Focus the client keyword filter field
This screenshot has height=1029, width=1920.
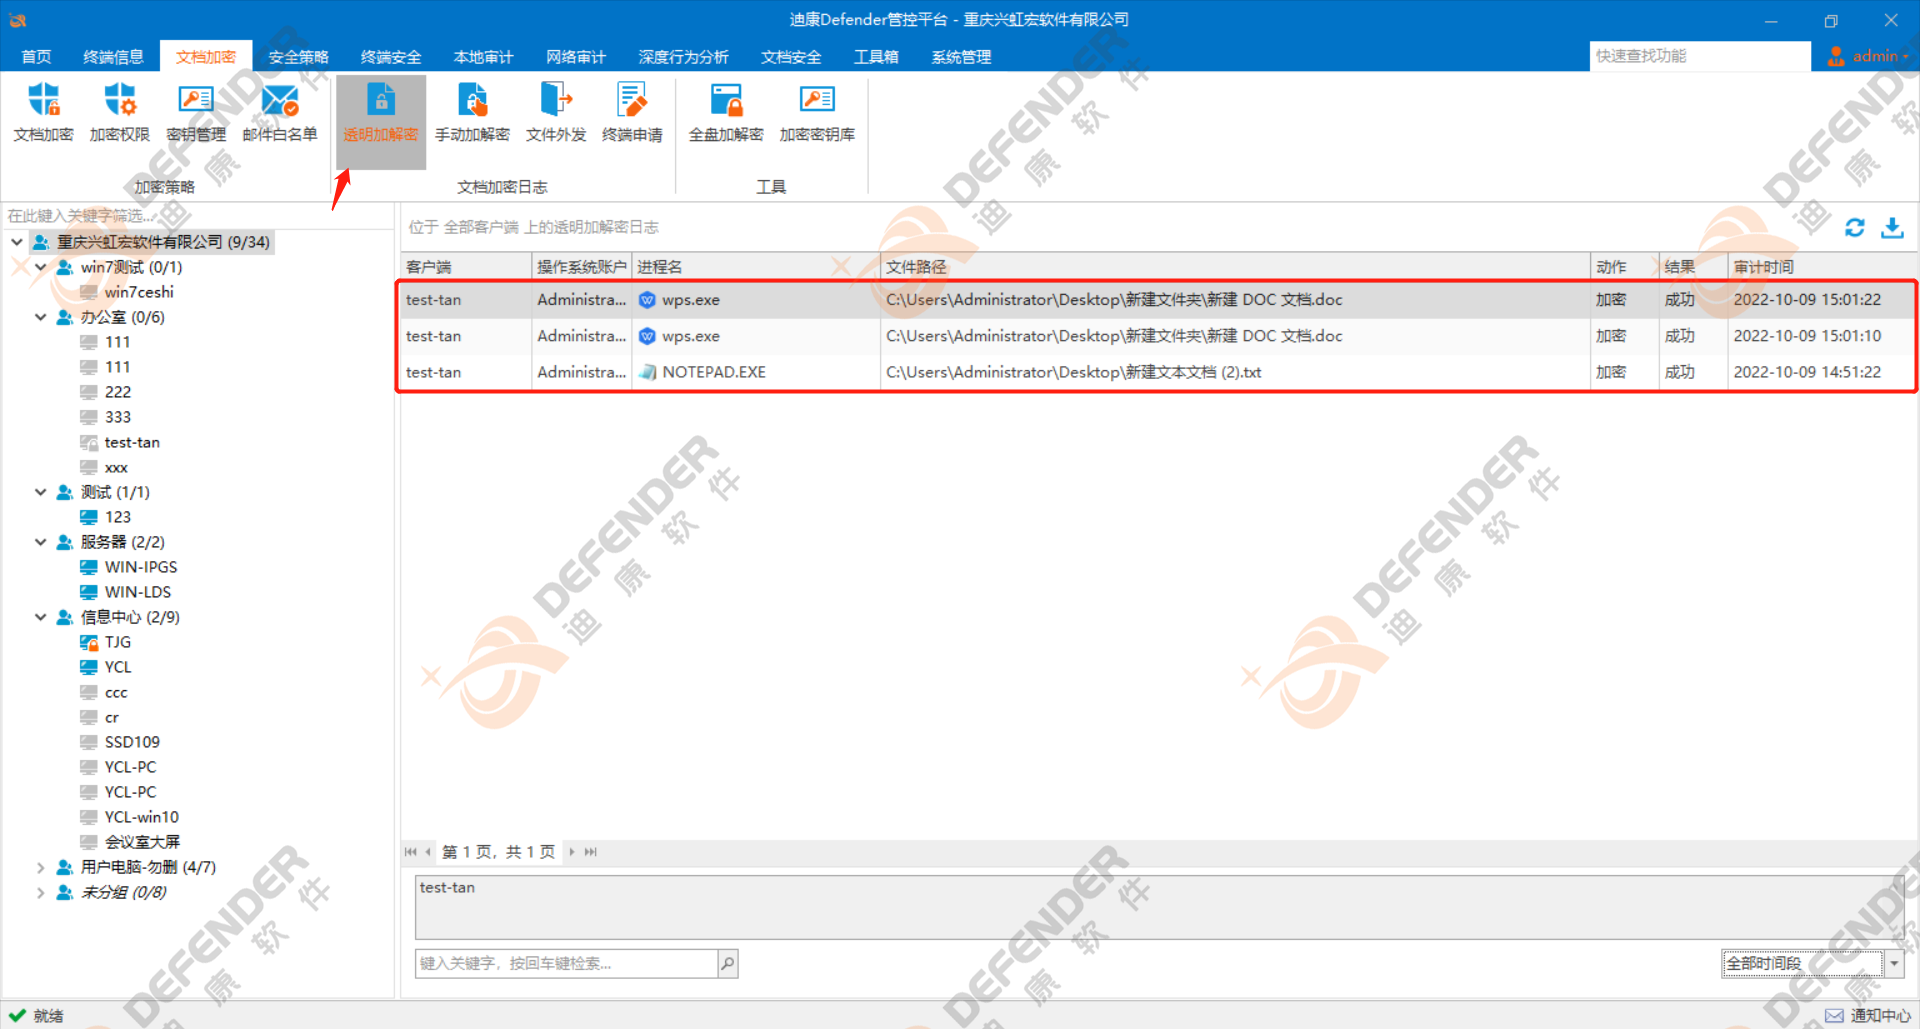198,215
